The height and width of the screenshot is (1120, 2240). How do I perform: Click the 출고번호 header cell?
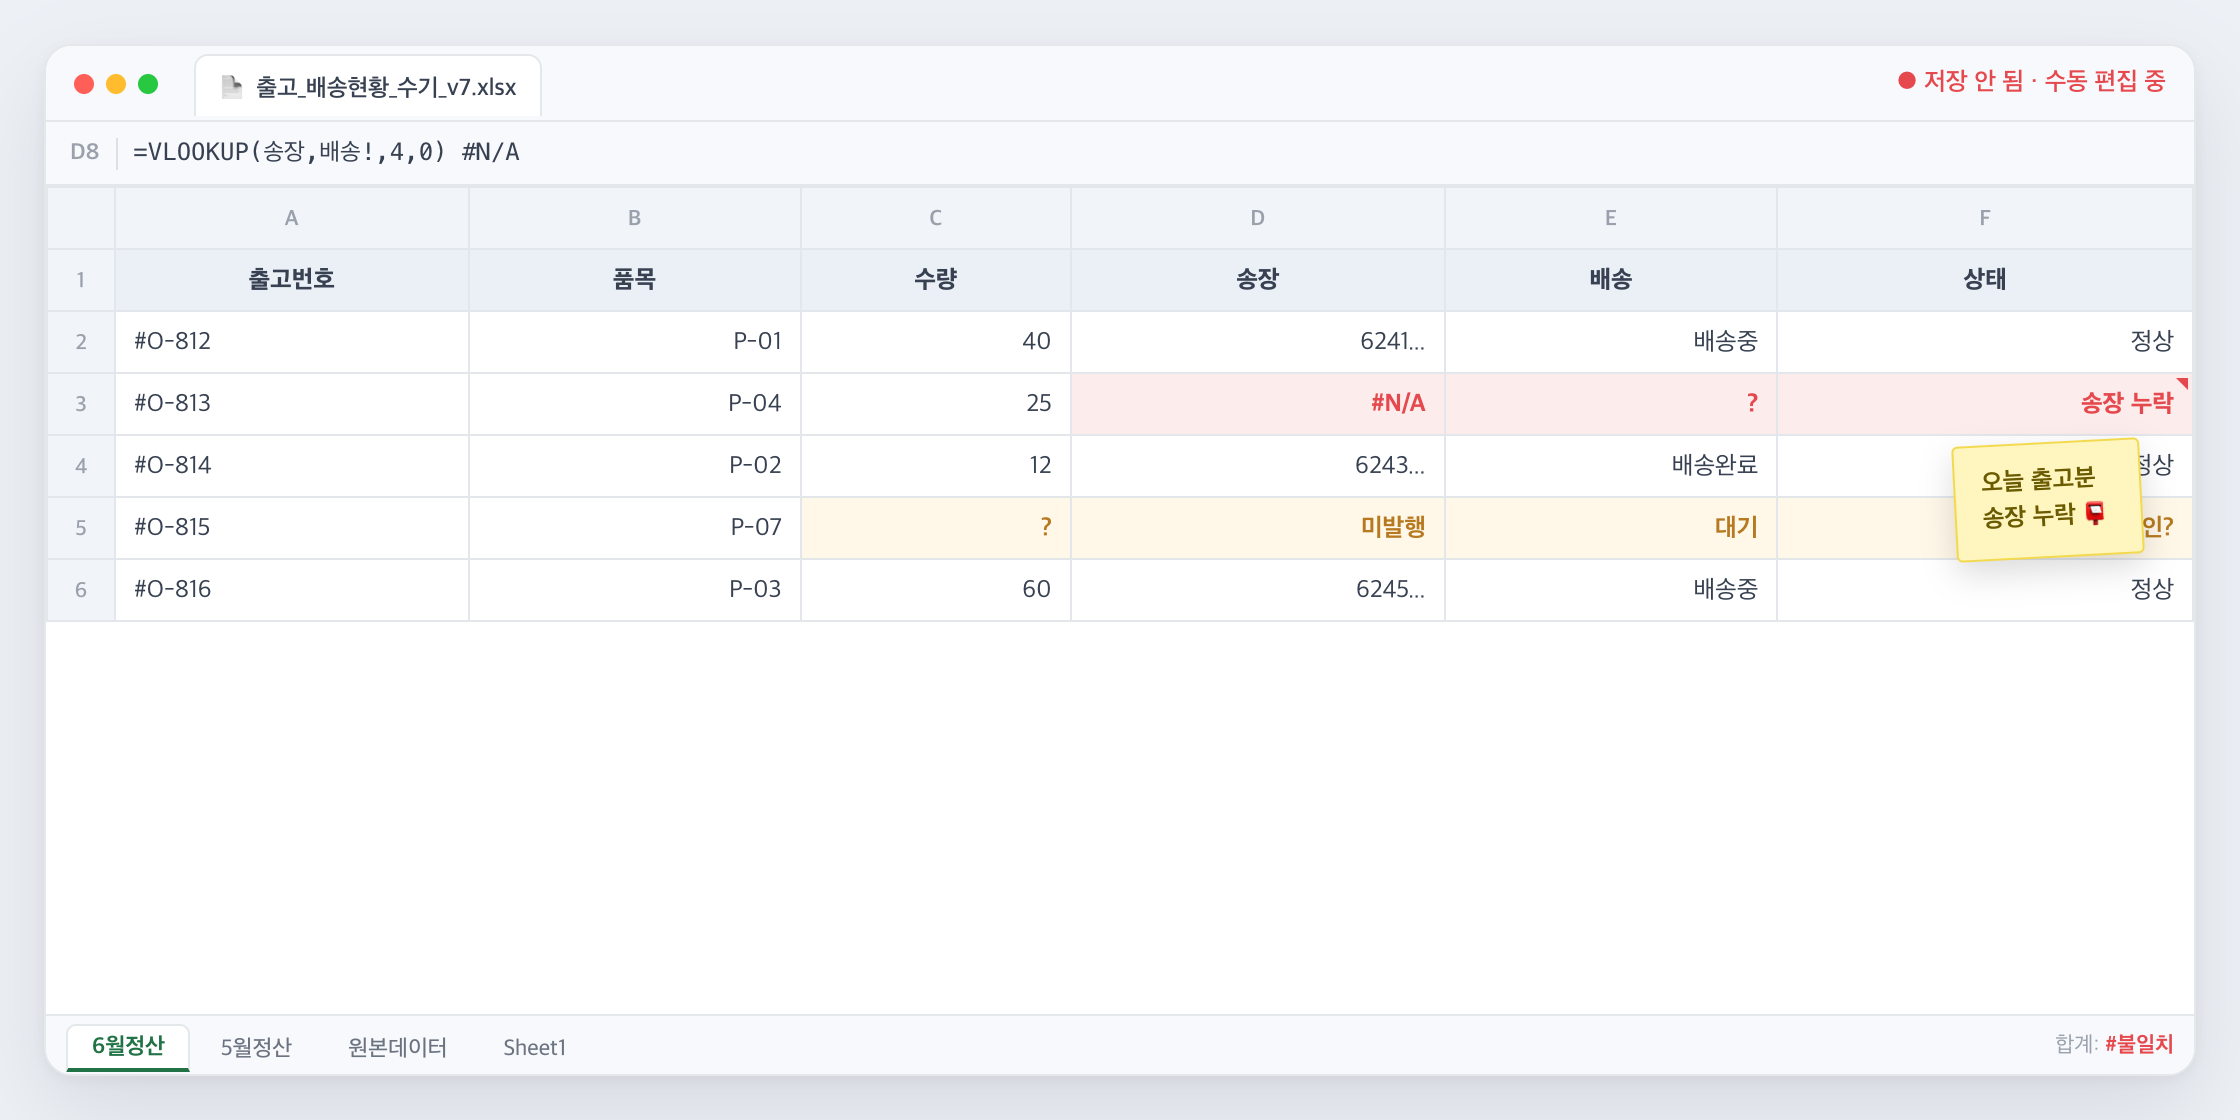pos(291,280)
